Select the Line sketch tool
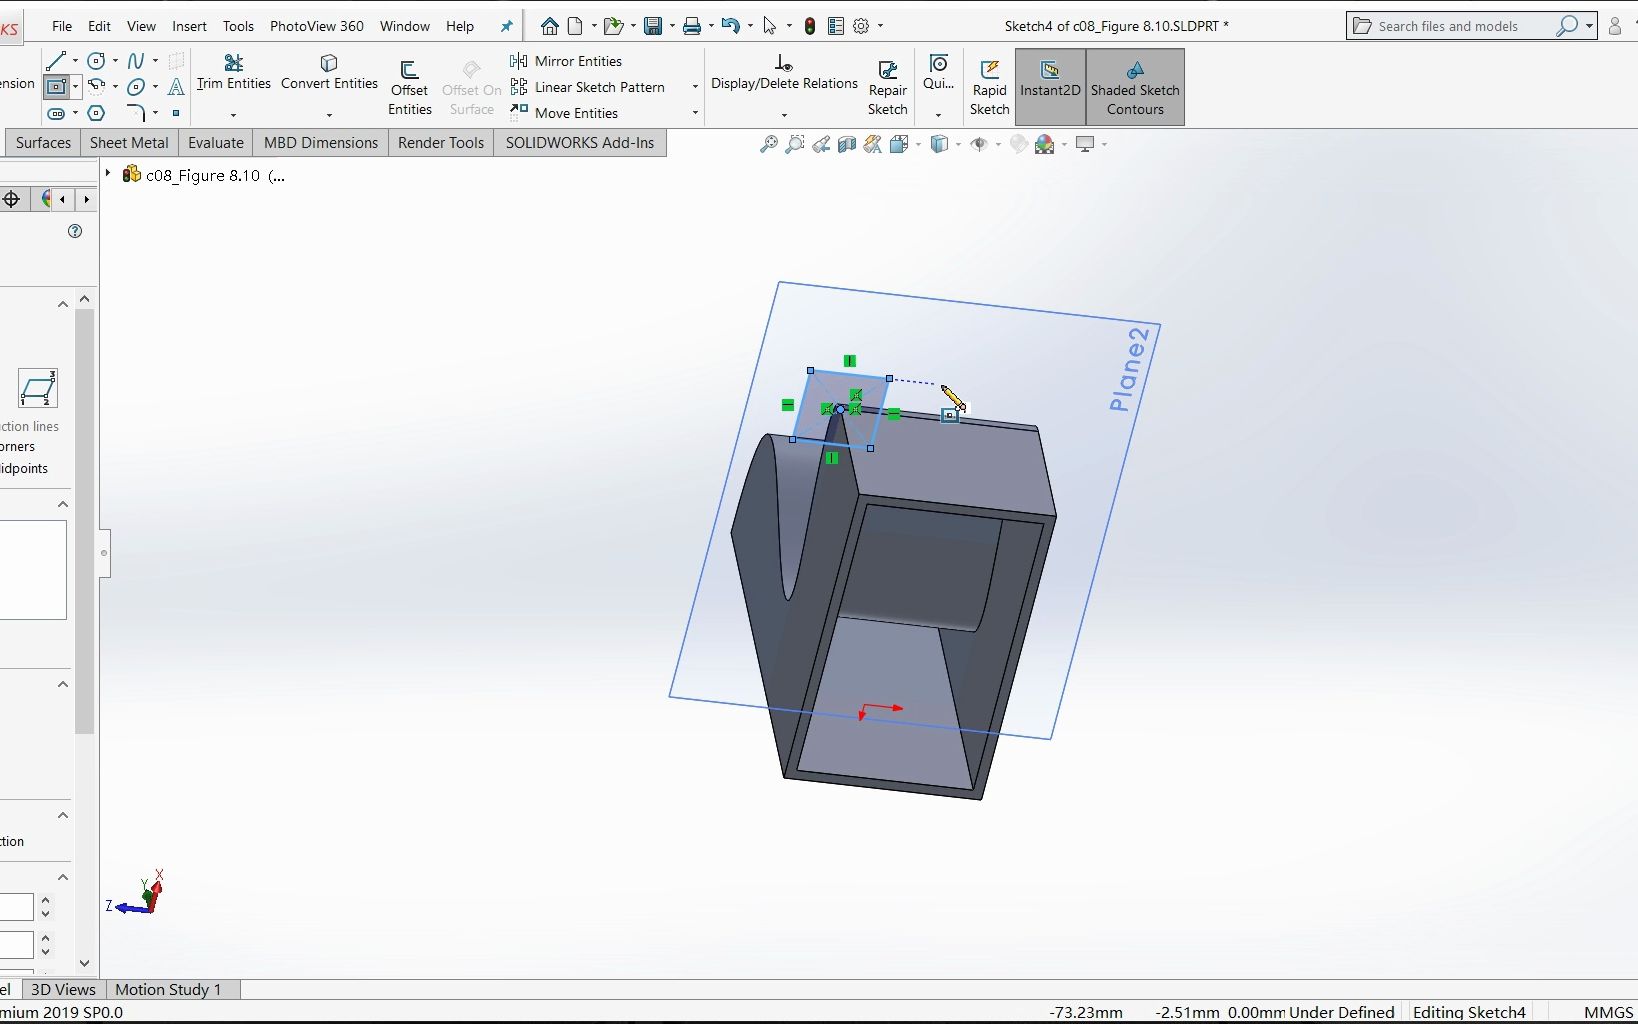This screenshot has width=1638, height=1024. pyautogui.click(x=57, y=61)
